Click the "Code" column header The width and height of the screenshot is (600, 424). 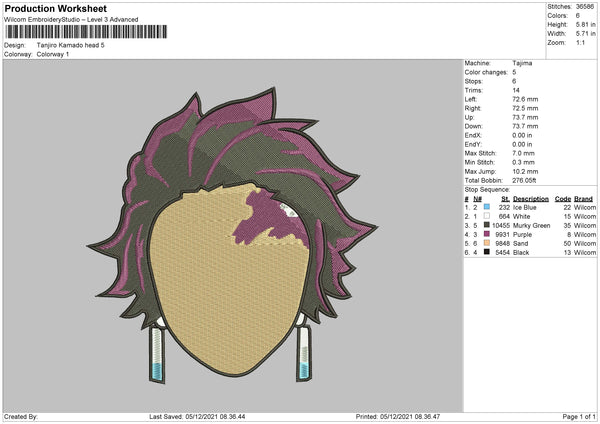[562, 199]
